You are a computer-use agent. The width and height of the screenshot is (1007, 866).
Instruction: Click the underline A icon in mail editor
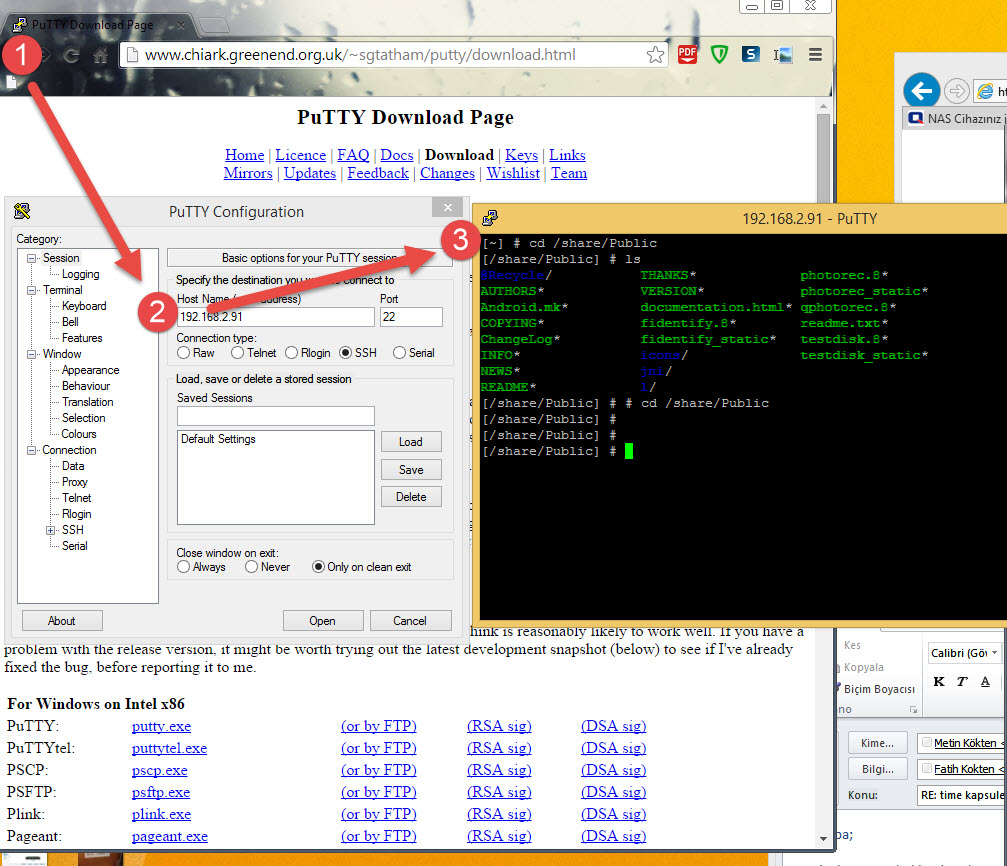[985, 682]
